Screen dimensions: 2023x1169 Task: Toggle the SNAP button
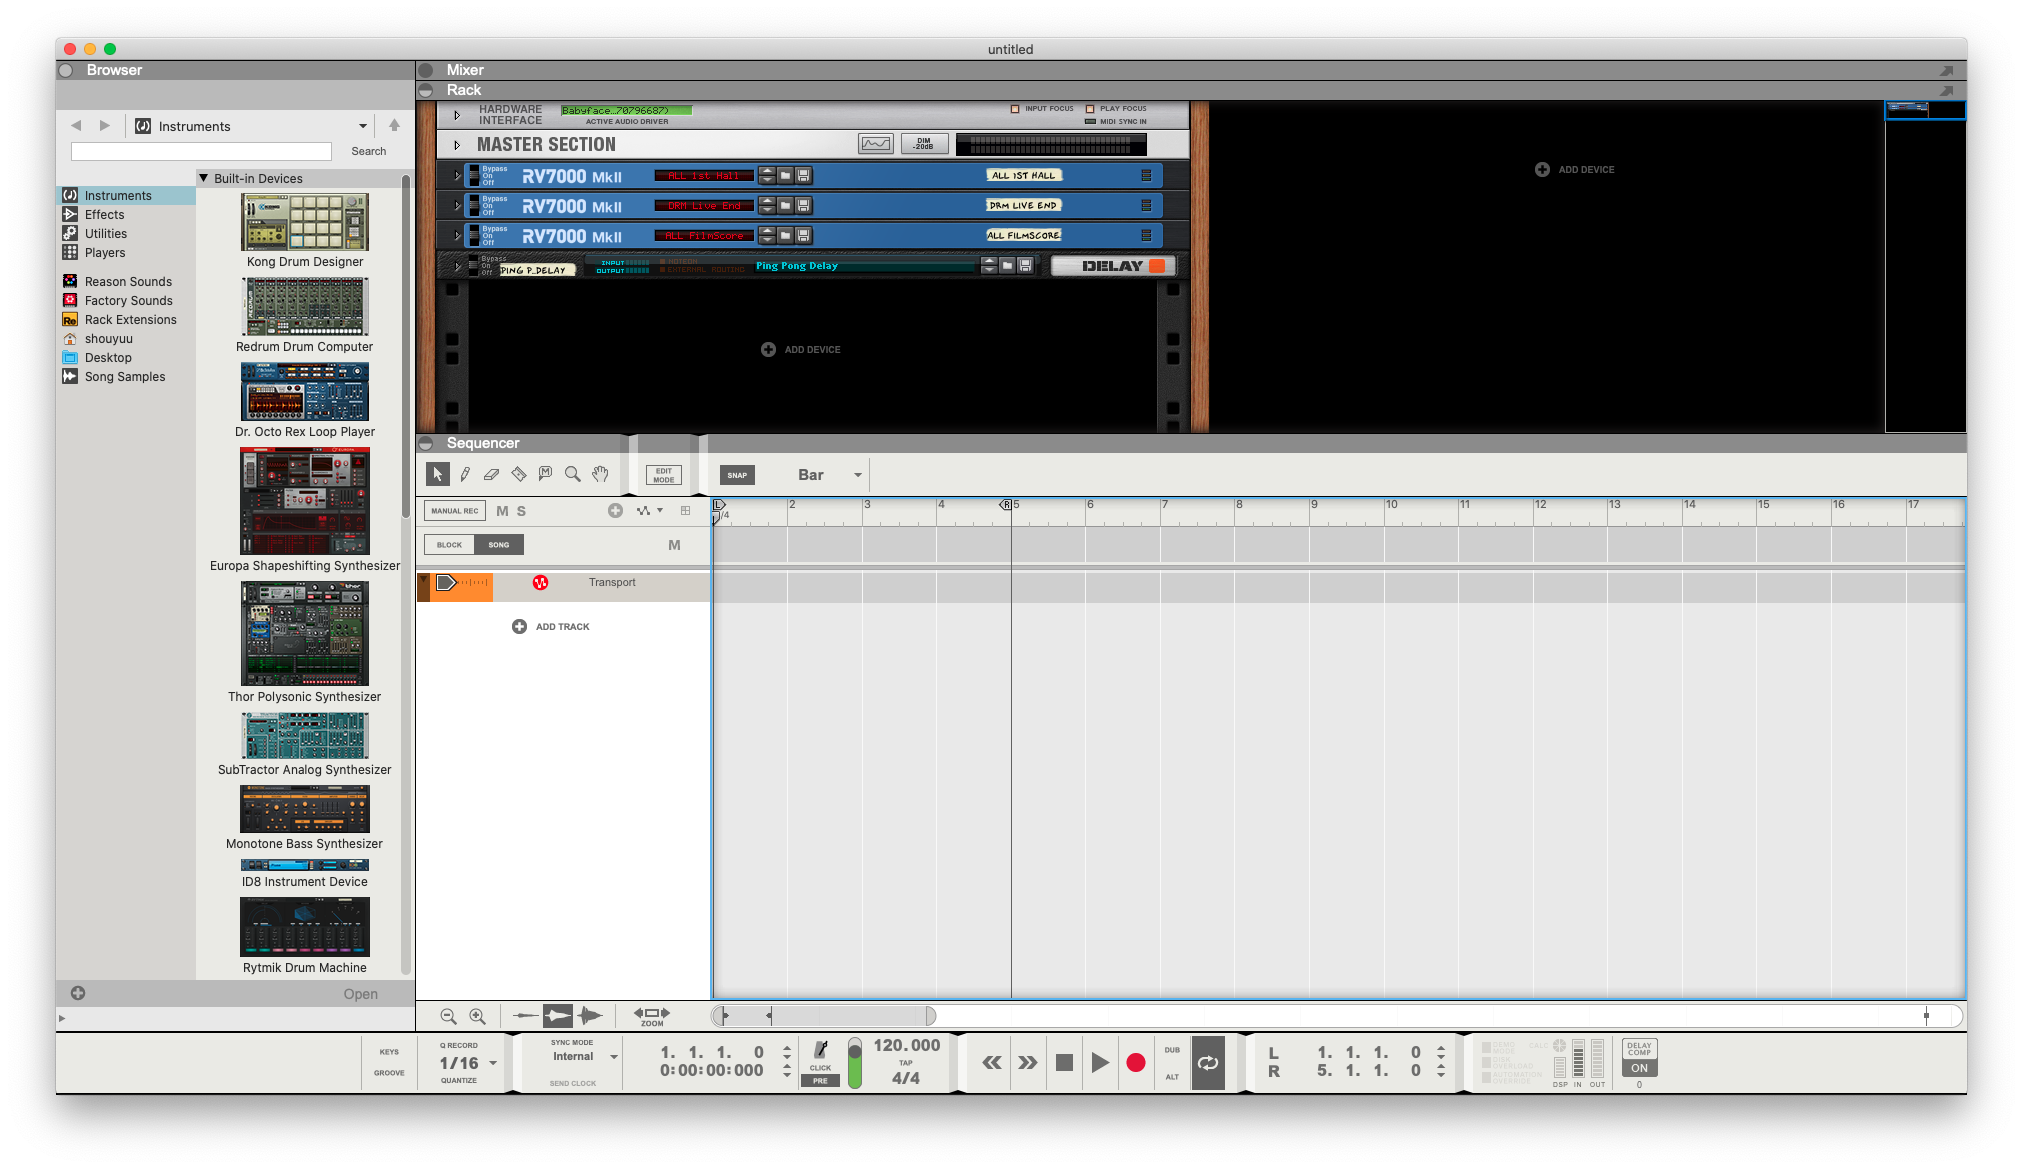click(737, 475)
